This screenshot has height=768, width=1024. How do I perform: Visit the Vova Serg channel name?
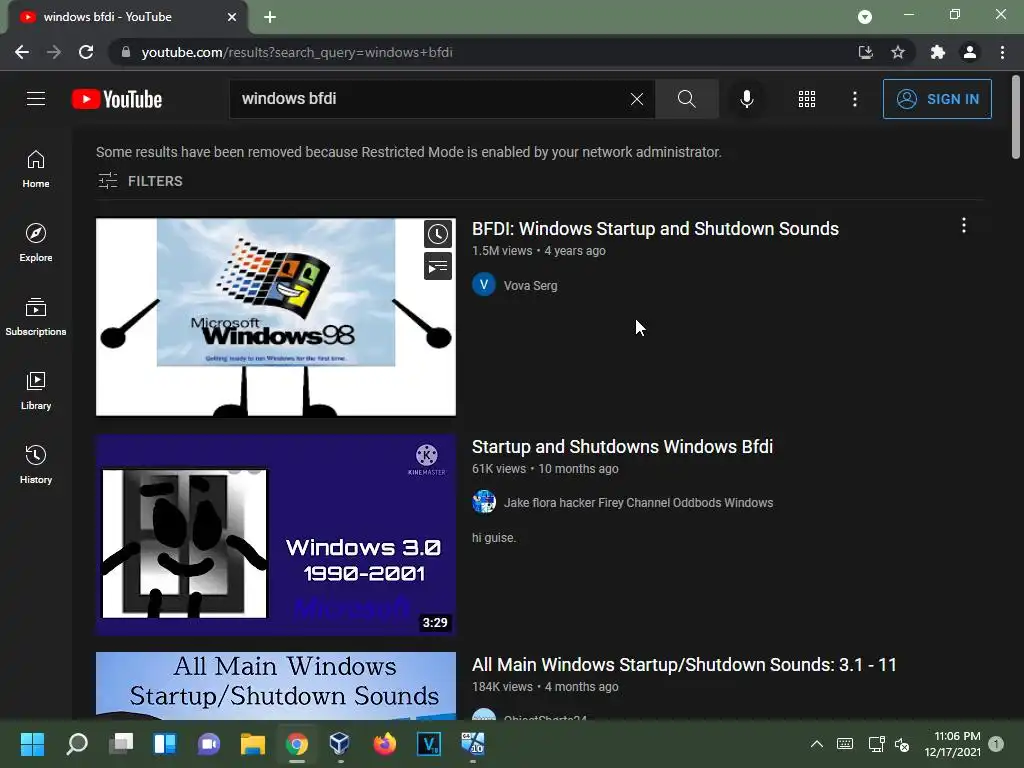[x=530, y=285]
